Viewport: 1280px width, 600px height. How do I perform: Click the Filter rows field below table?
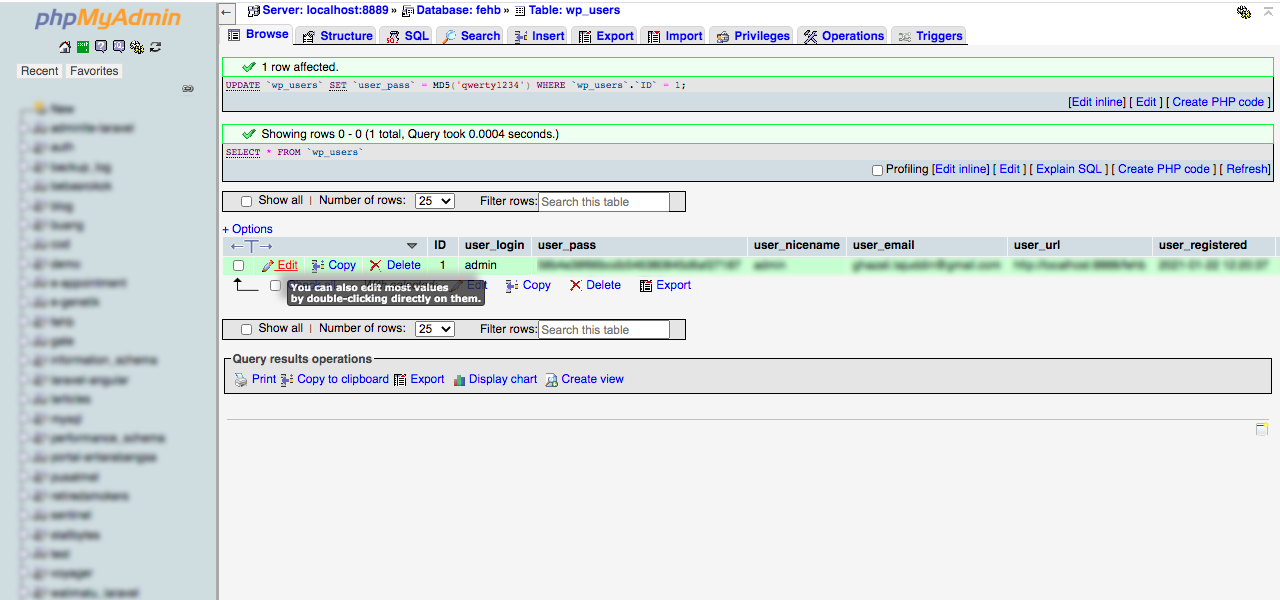point(604,330)
